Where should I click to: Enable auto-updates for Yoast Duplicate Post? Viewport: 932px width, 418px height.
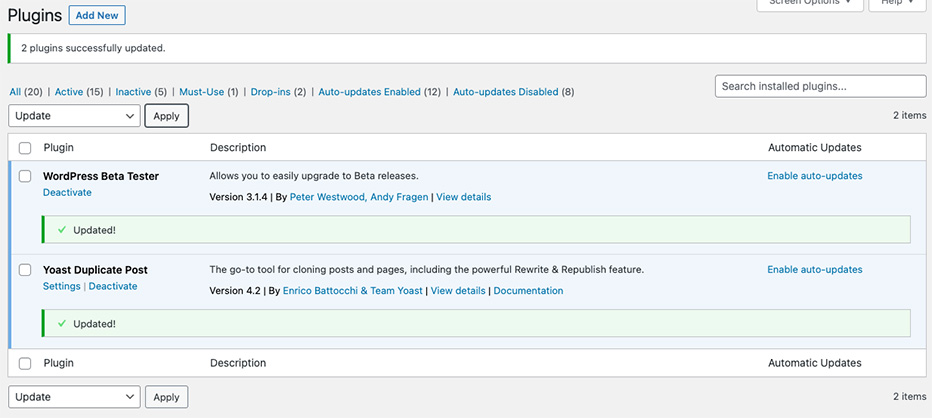click(x=814, y=270)
